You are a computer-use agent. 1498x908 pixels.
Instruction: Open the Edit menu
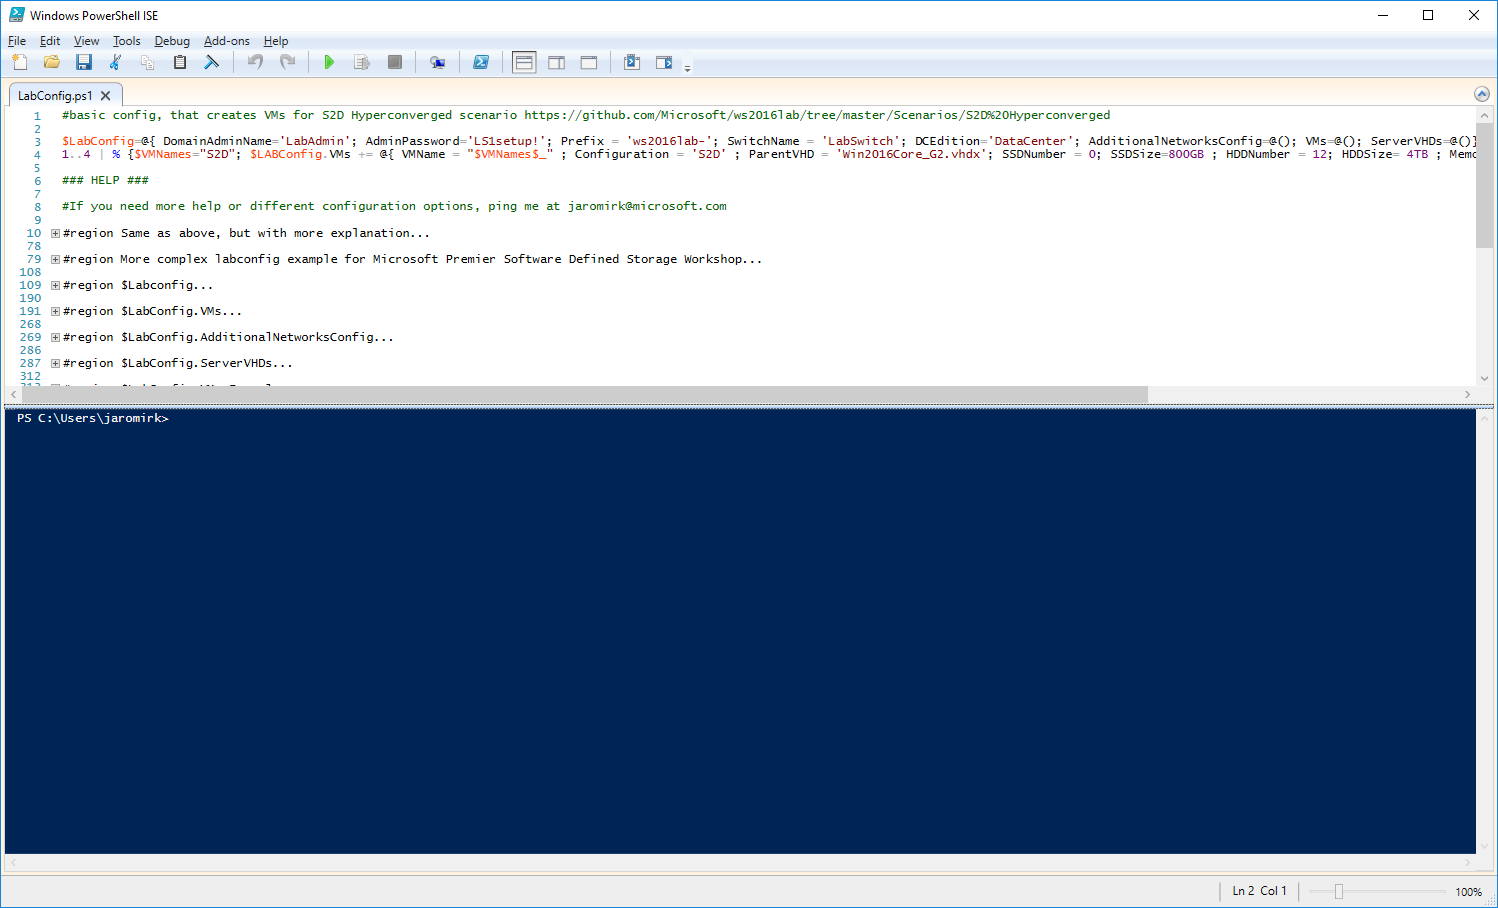pos(50,41)
